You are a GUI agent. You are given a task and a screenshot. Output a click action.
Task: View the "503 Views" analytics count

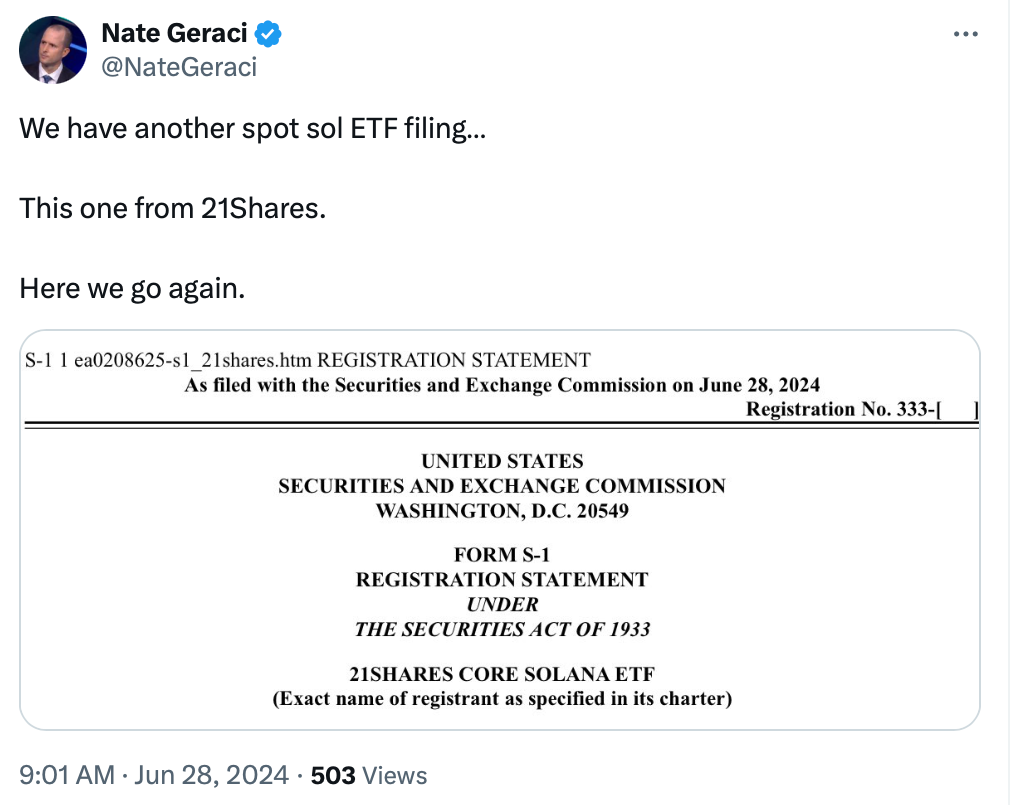tap(369, 775)
